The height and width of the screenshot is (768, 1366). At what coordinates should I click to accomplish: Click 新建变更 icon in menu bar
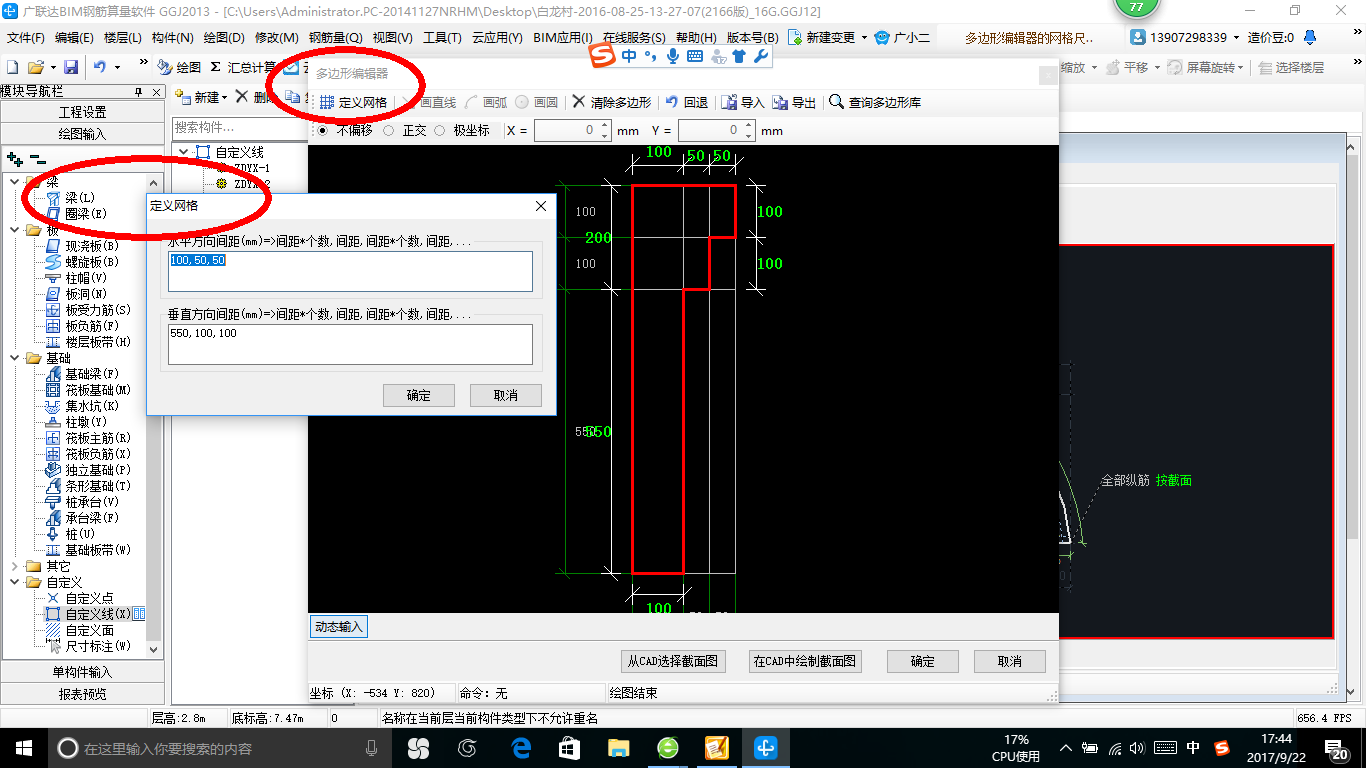point(795,37)
